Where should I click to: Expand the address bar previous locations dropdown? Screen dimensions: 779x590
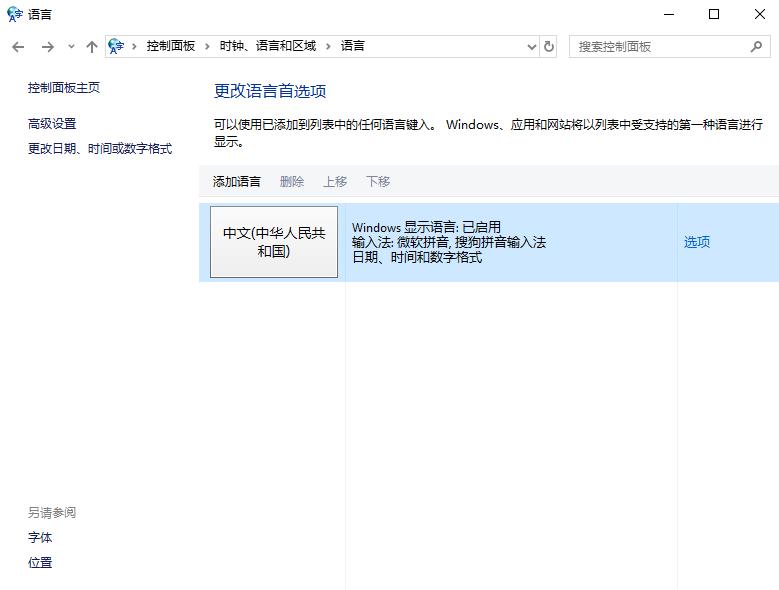tap(531, 47)
